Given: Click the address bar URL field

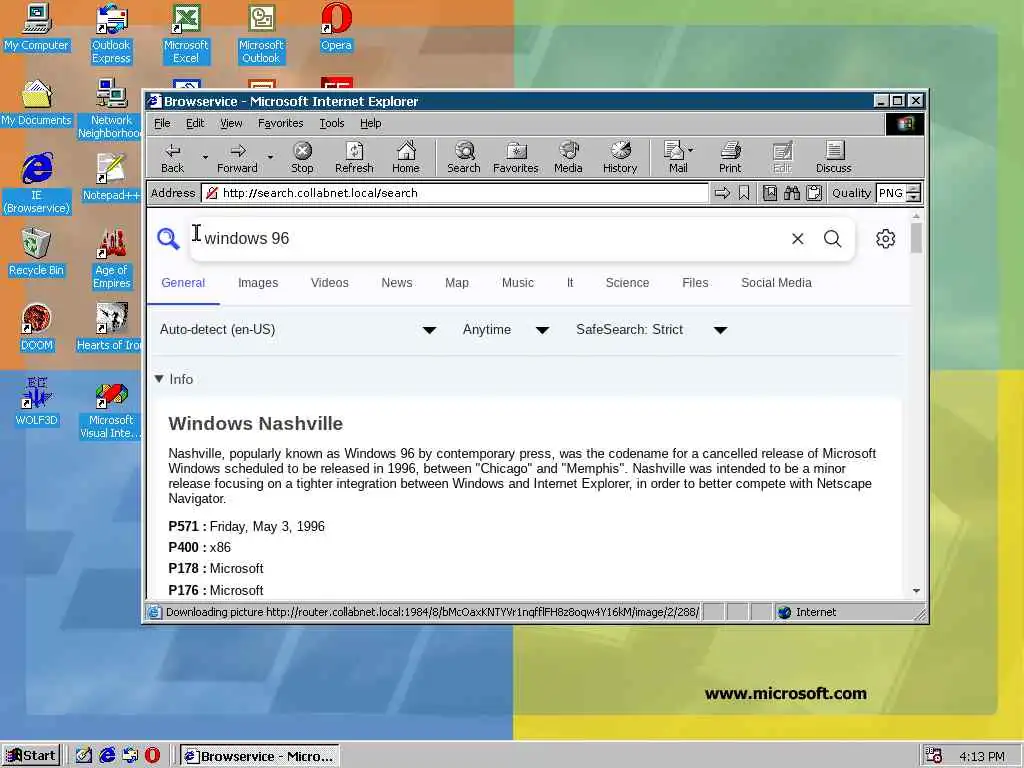Looking at the screenshot, I should click(x=455, y=193).
